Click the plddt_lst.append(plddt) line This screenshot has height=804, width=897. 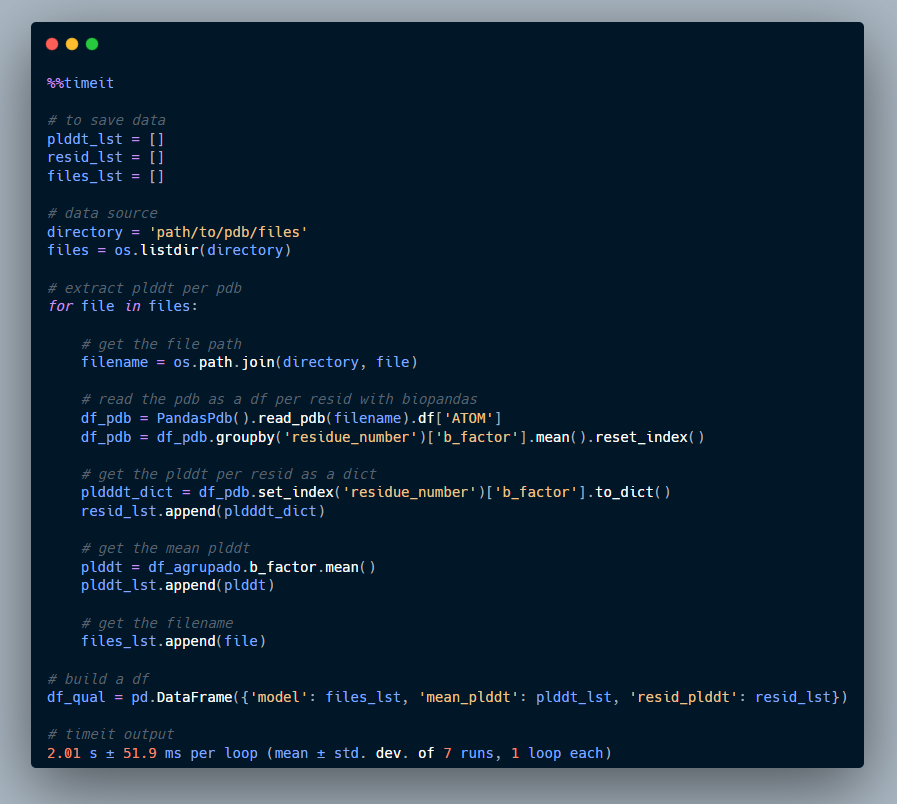coord(178,585)
